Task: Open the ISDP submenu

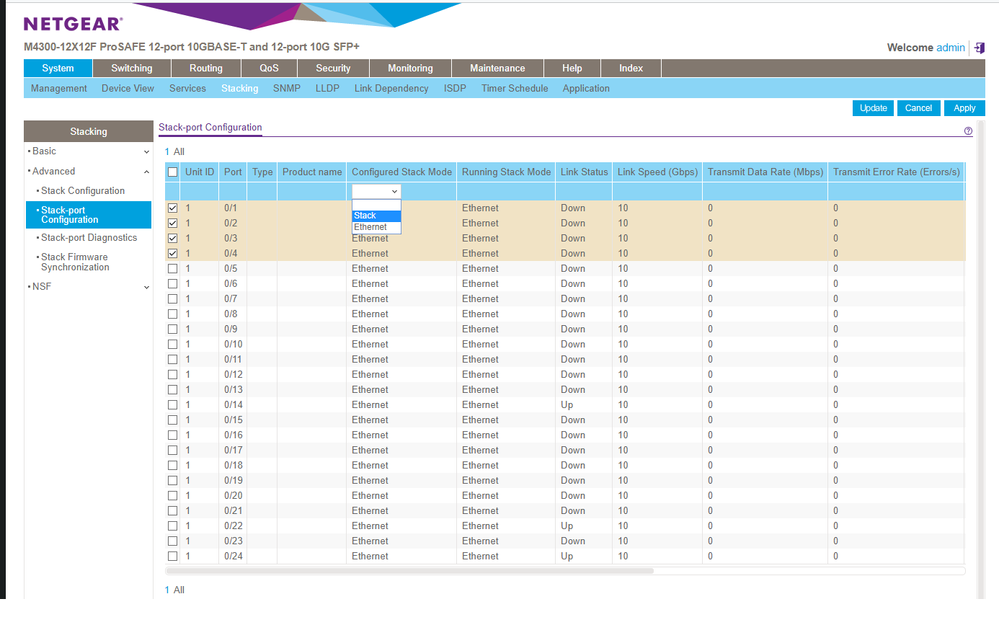Action: (x=455, y=89)
